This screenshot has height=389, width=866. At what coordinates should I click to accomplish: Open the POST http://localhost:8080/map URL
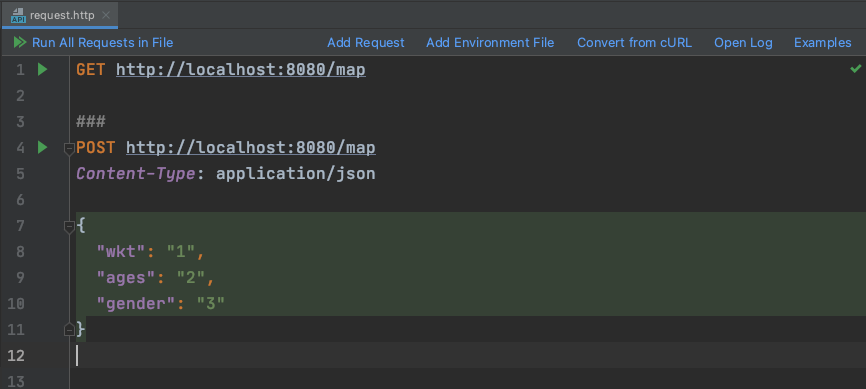coord(251,148)
